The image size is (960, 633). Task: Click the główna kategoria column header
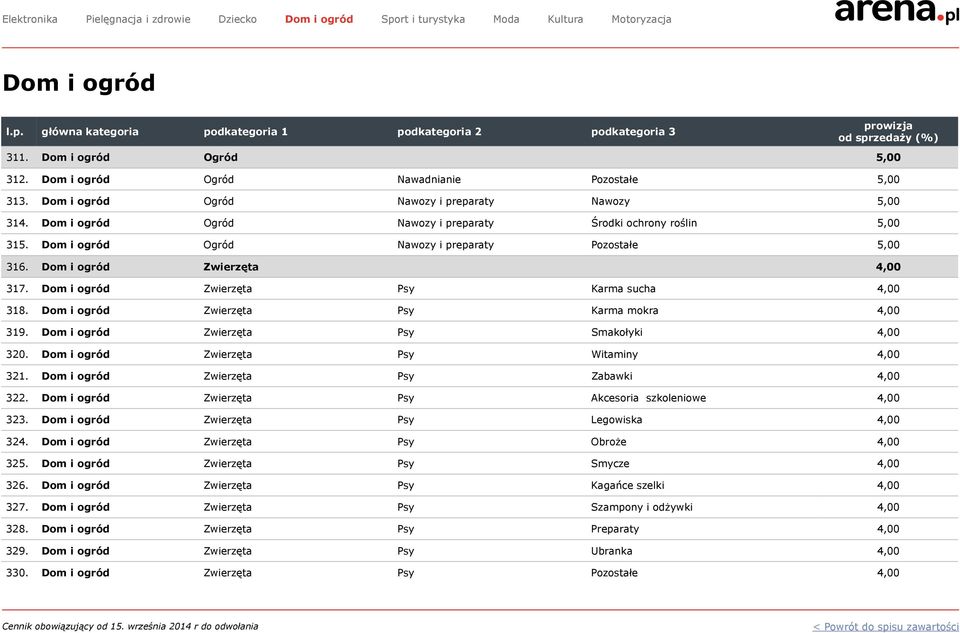point(90,132)
